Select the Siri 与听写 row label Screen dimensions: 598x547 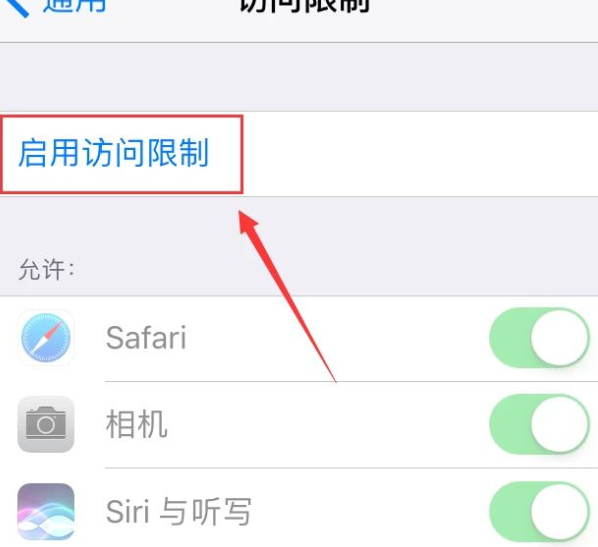178,512
